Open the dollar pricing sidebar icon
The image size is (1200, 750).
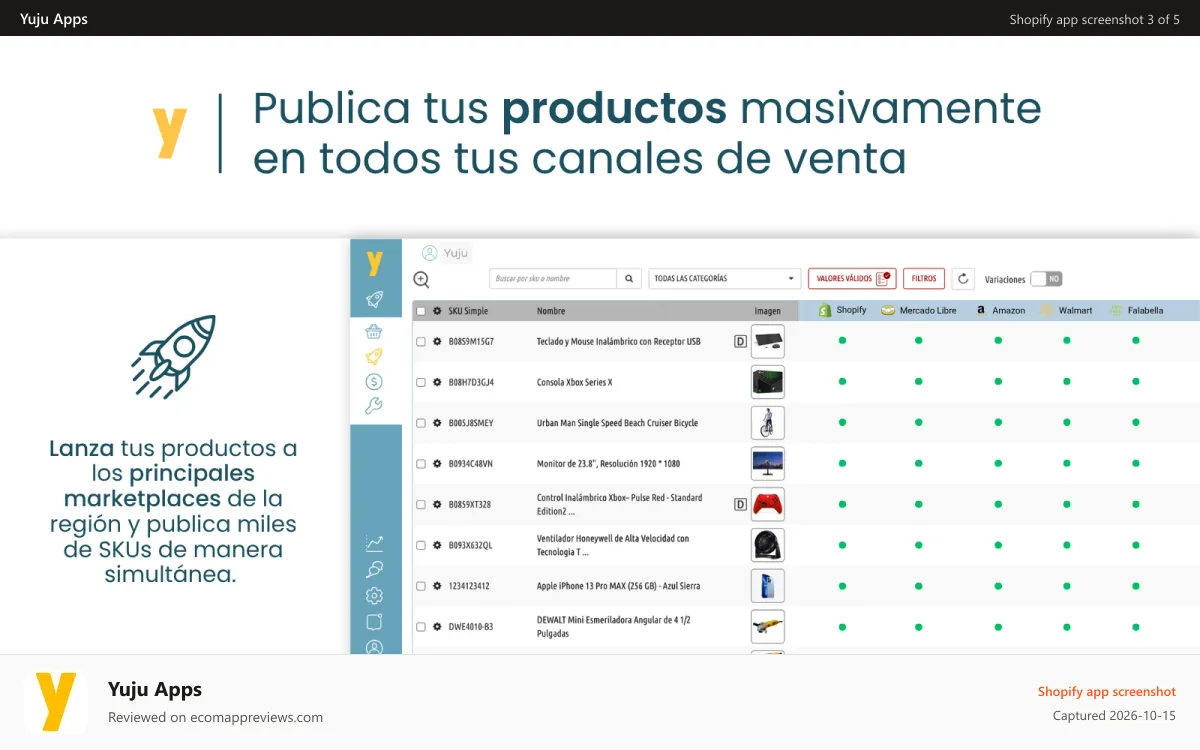[x=374, y=381]
